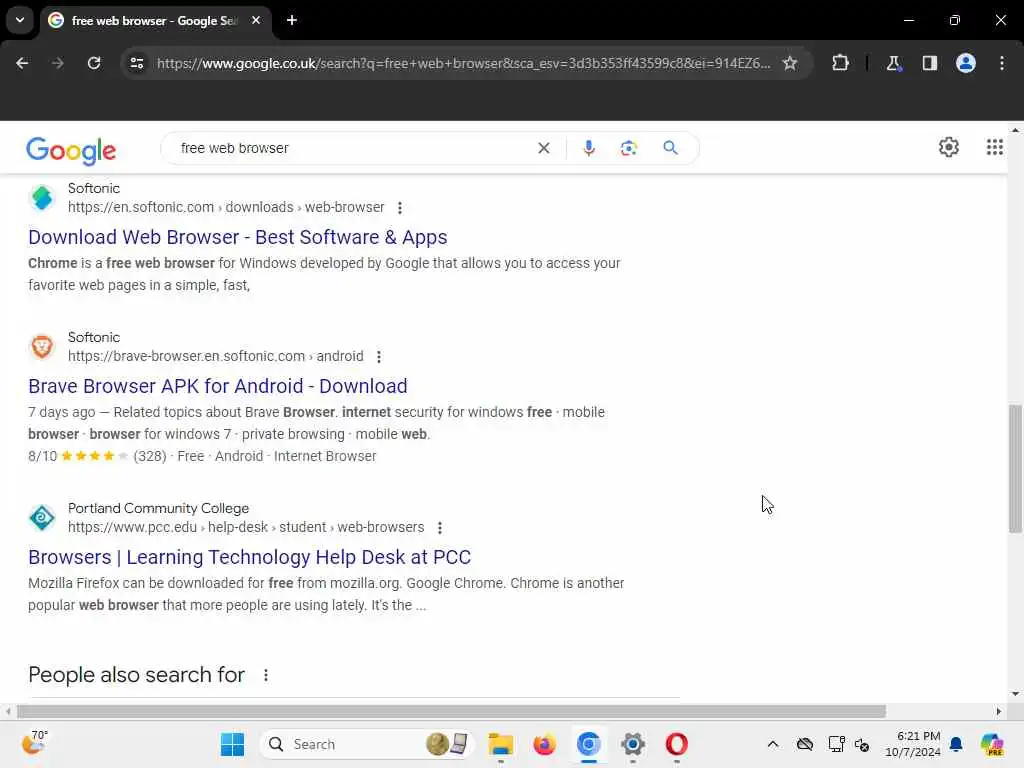The image size is (1024, 768).
Task: Click the vertical scrollbar thumb
Action: click(1015, 469)
